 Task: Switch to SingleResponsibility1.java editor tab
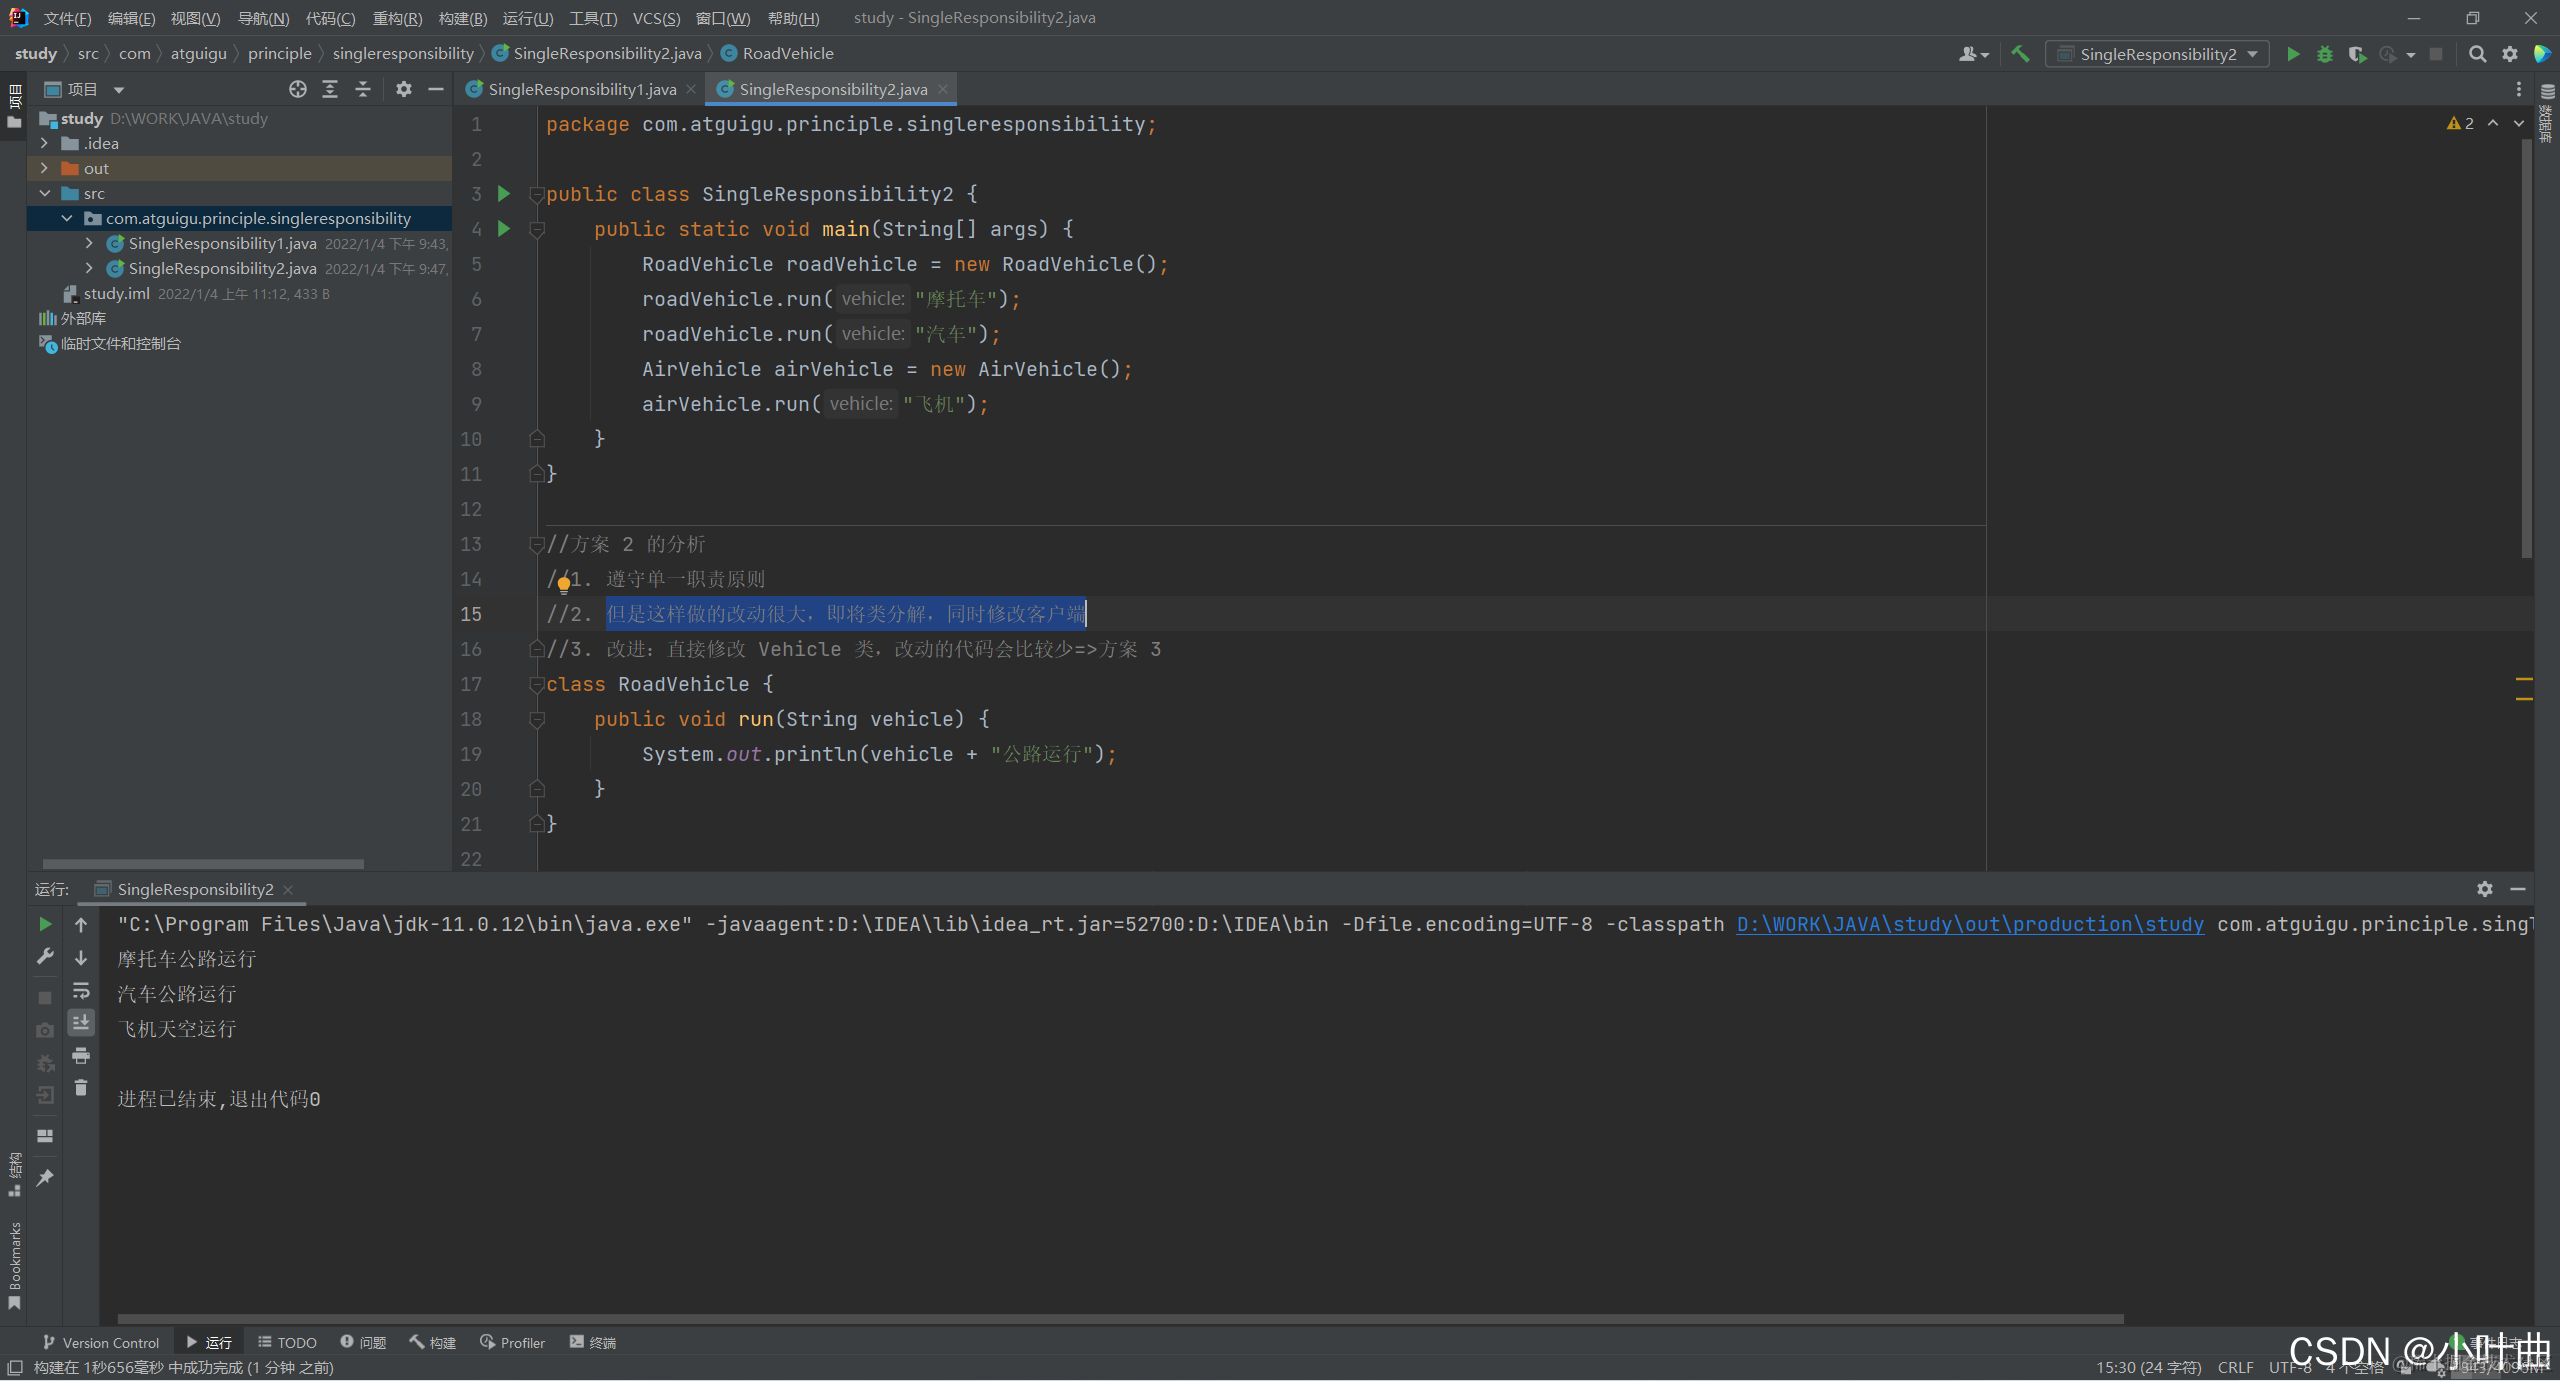[x=582, y=89]
